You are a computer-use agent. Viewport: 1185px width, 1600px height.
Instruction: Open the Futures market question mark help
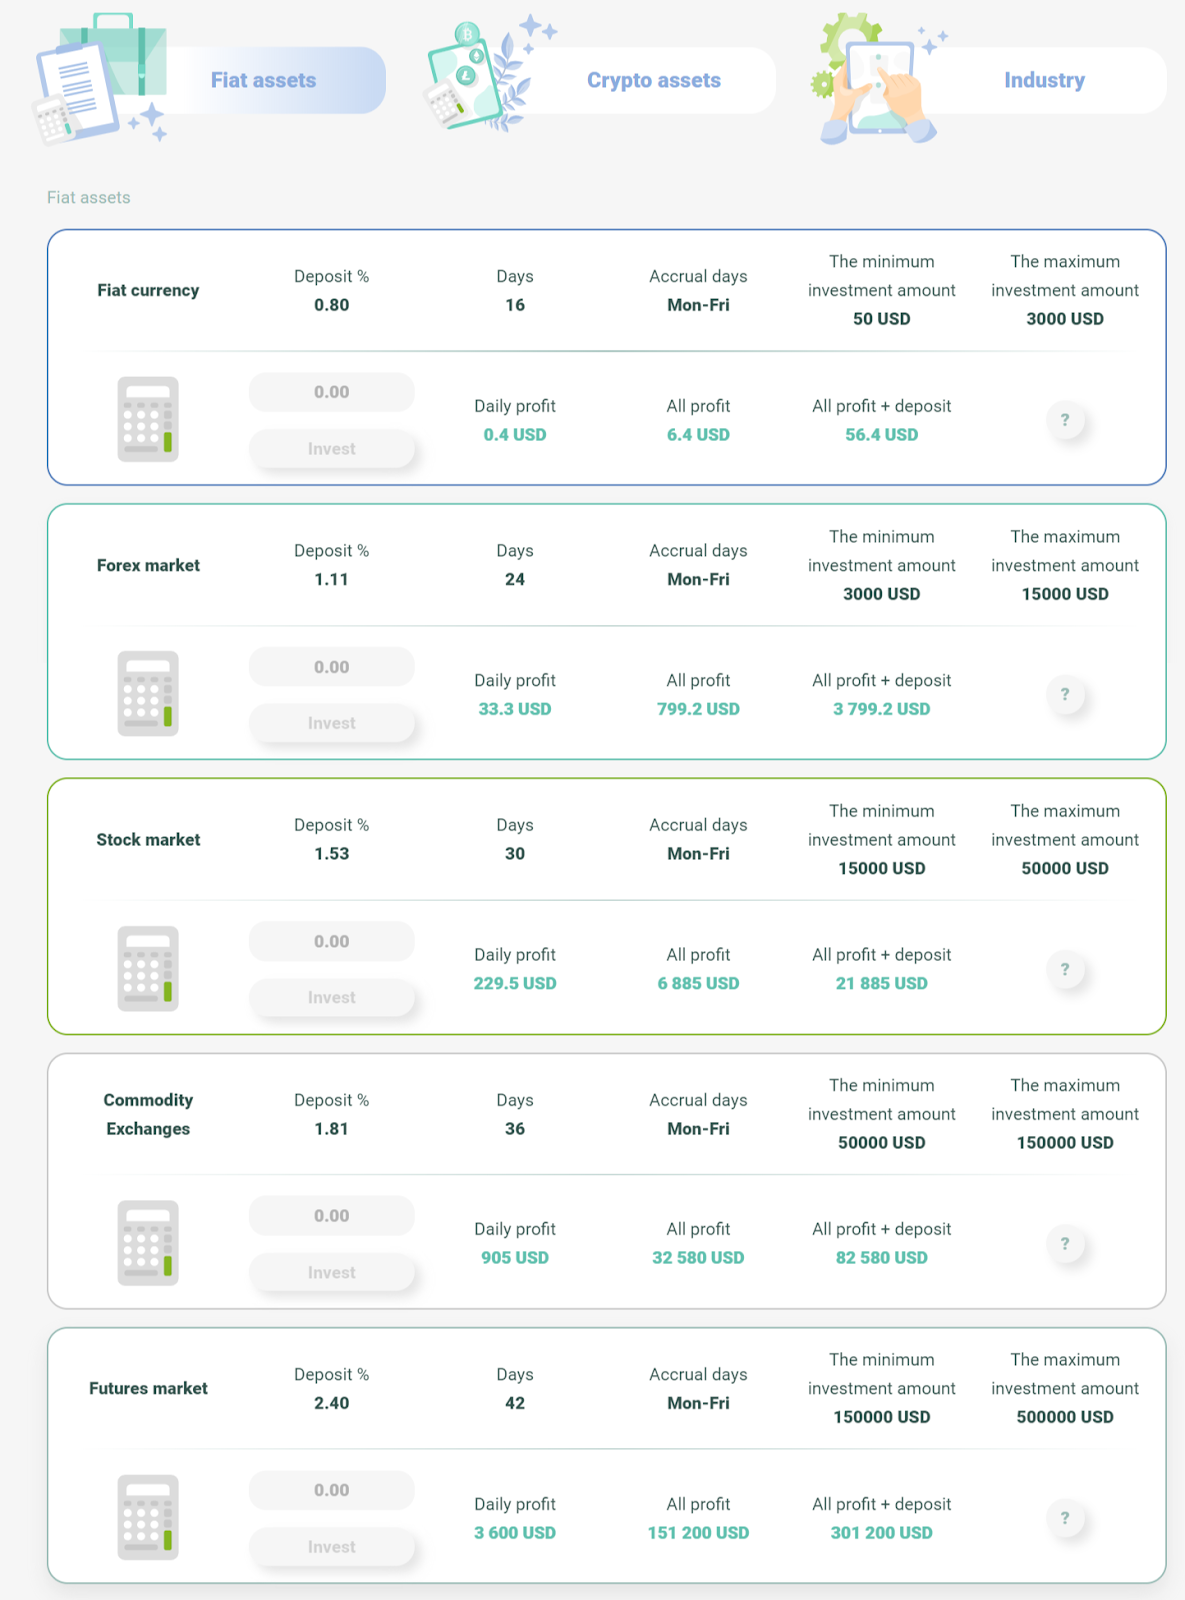[x=1065, y=1518]
